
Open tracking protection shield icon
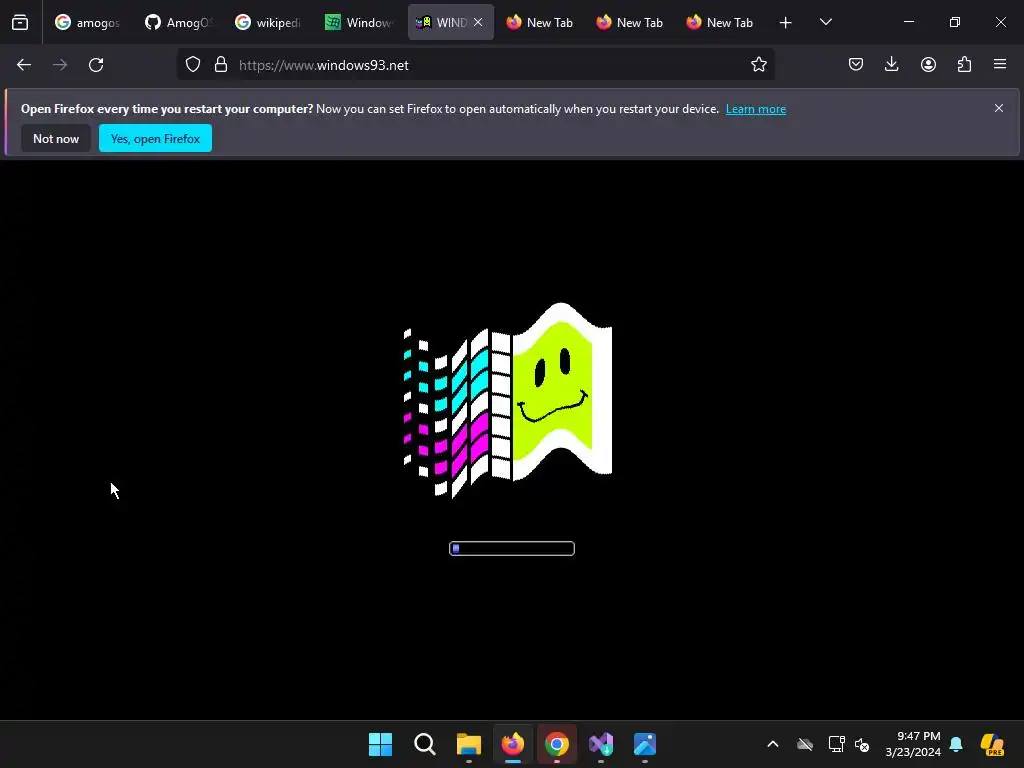[193, 65]
